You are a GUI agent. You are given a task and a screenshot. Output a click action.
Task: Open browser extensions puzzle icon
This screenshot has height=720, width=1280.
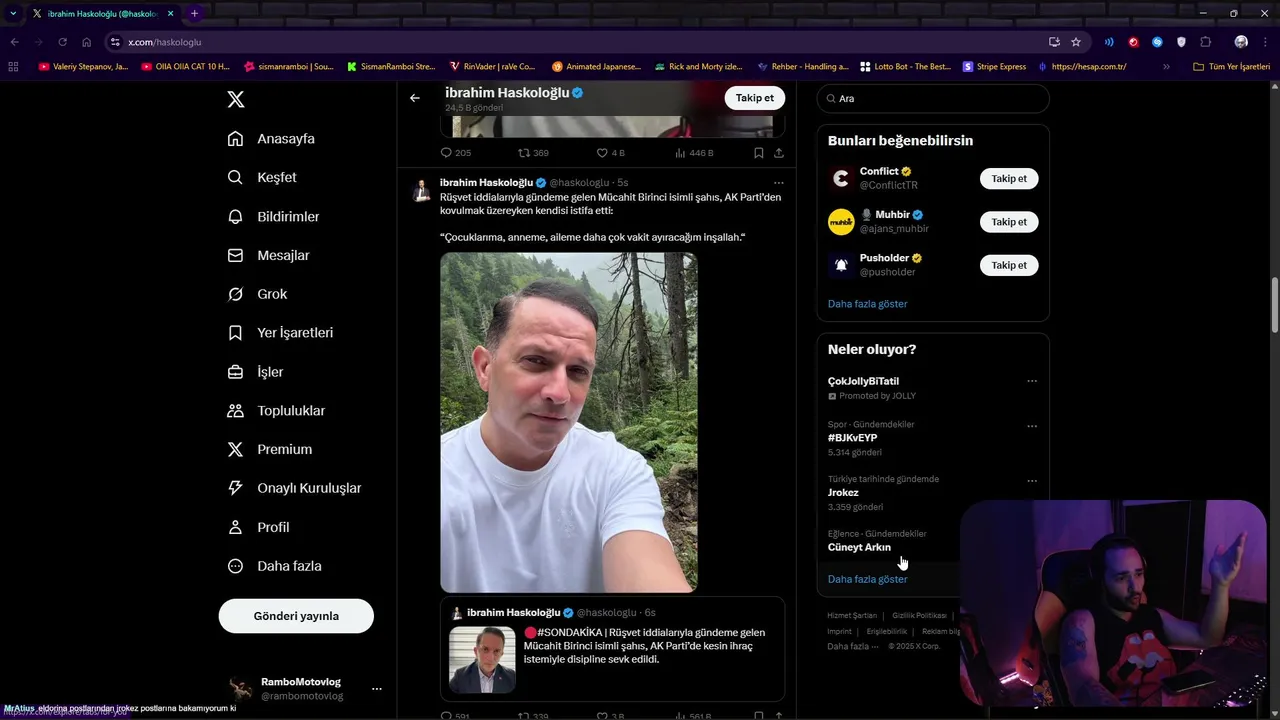click(1205, 42)
